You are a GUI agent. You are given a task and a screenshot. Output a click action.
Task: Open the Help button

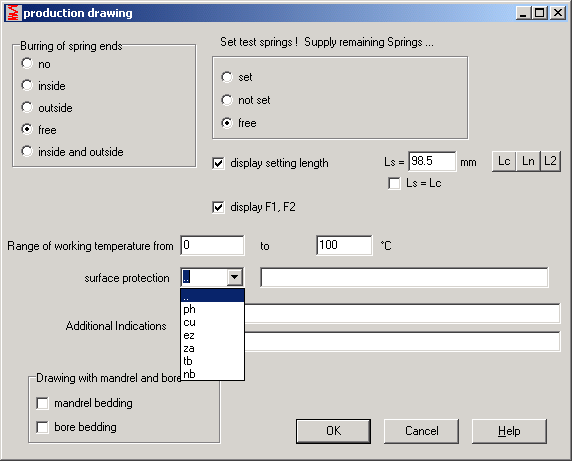tap(509, 431)
